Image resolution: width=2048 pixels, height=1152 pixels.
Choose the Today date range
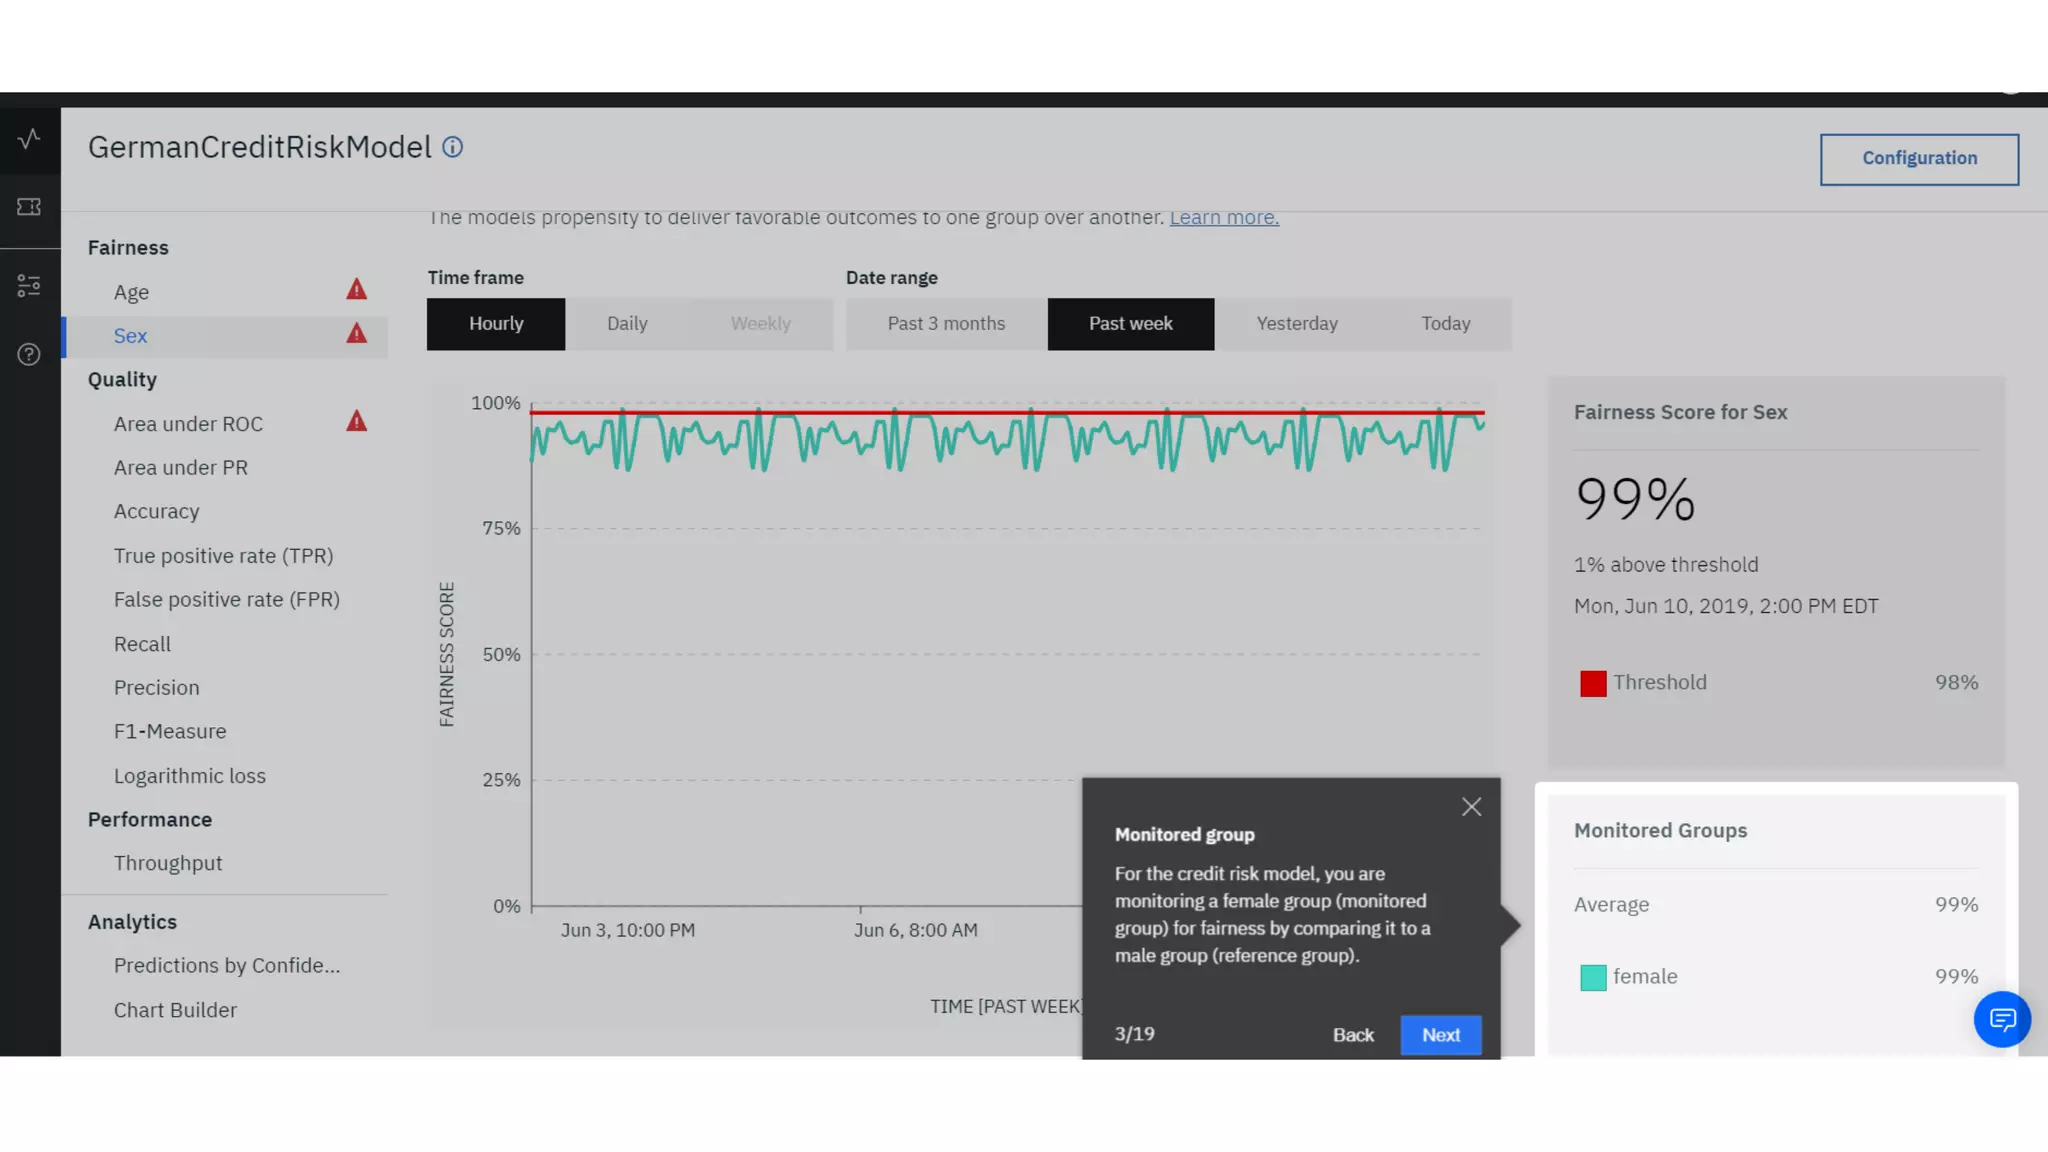point(1446,324)
